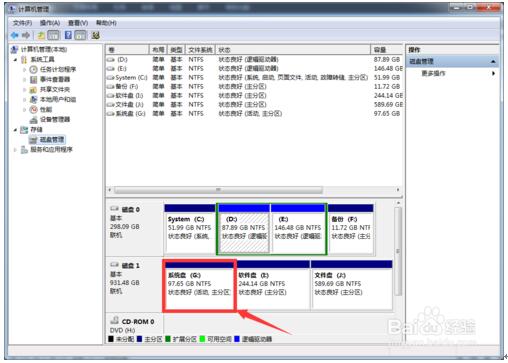Click the 磁盘 1 disk icon

[x=114, y=265]
